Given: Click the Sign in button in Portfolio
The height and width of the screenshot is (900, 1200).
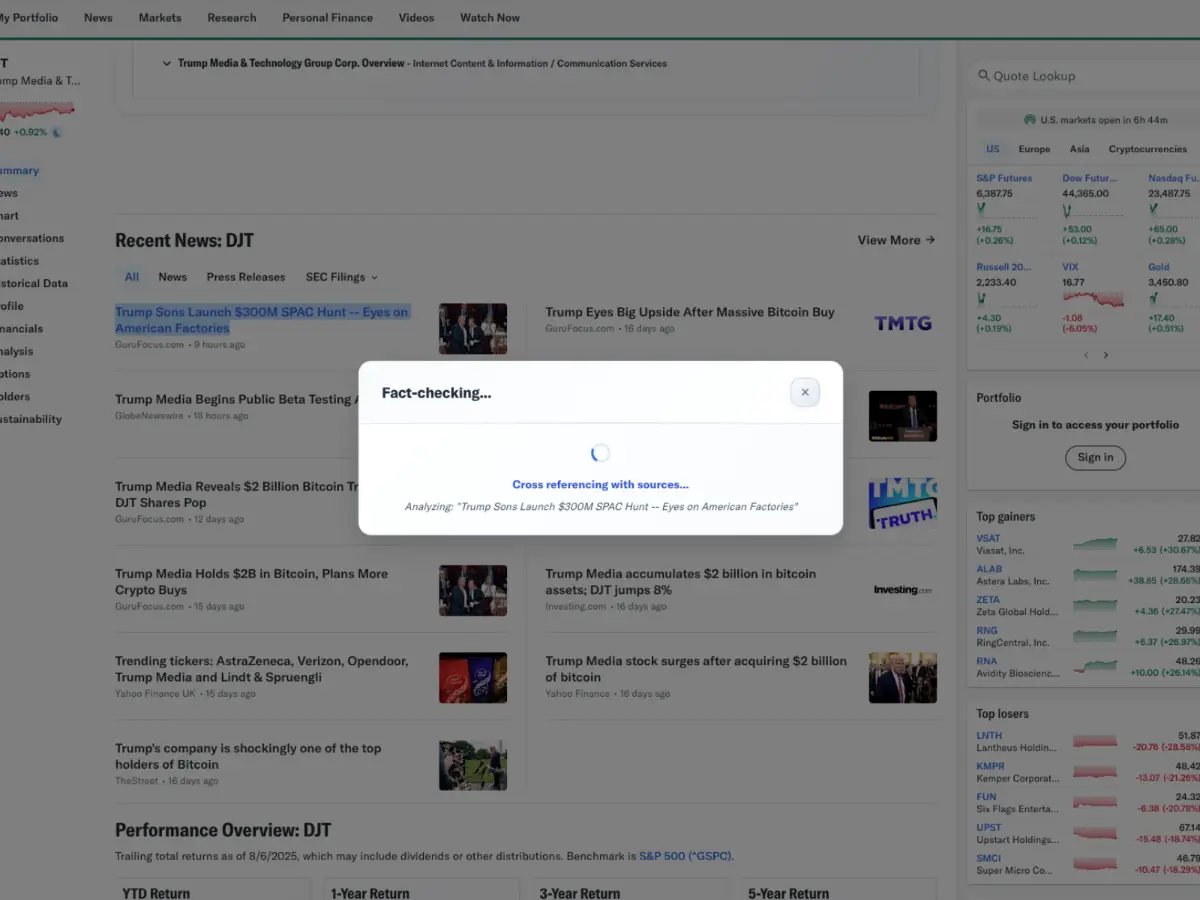Looking at the screenshot, I should click(x=1095, y=457).
